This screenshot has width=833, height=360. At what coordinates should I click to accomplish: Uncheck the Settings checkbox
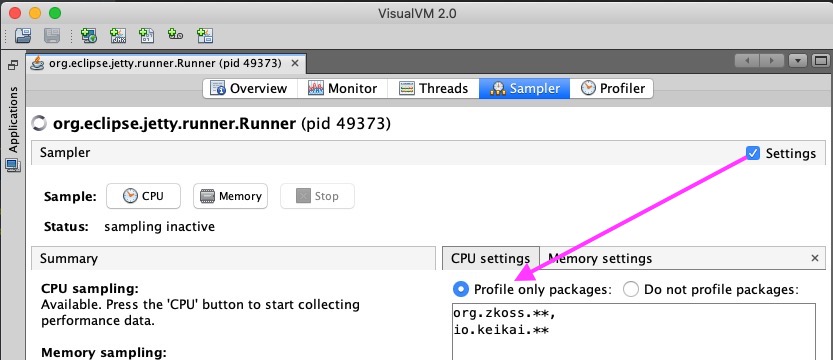click(753, 153)
